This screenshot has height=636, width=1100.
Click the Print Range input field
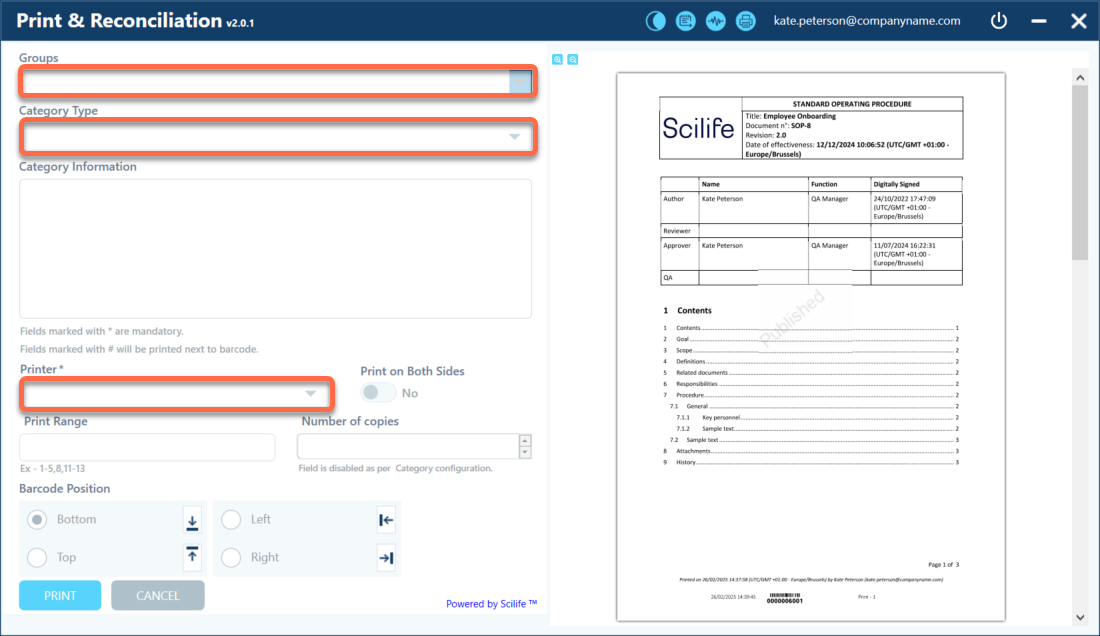(147, 447)
